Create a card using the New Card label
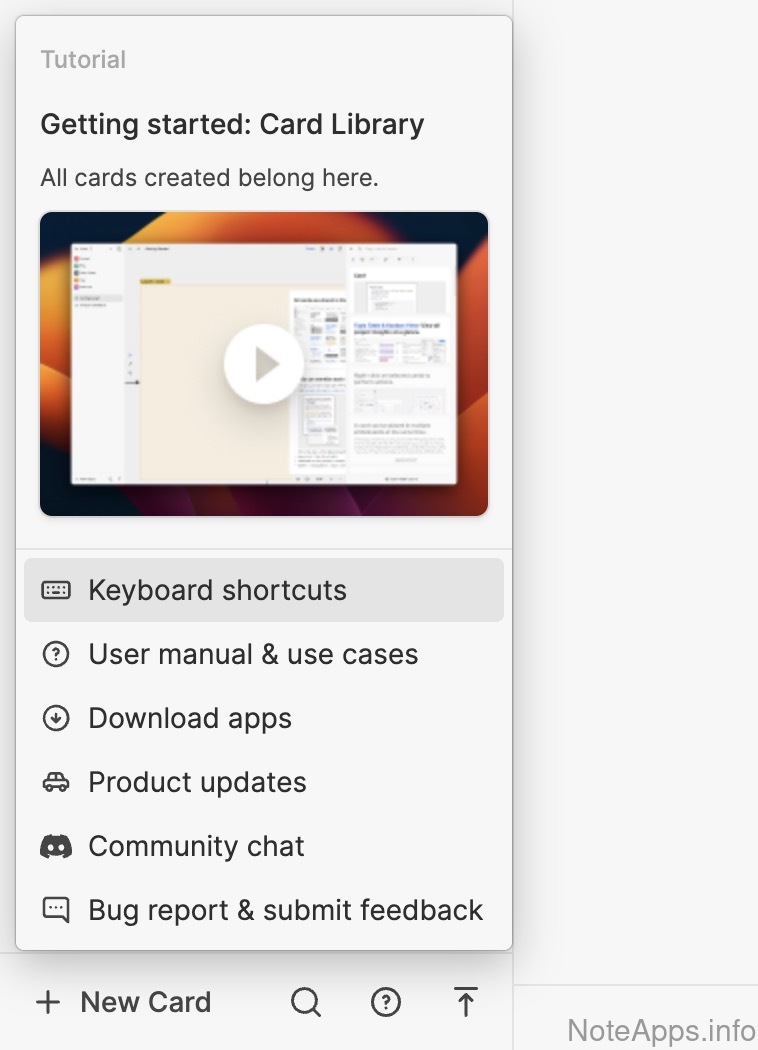 point(146,1002)
